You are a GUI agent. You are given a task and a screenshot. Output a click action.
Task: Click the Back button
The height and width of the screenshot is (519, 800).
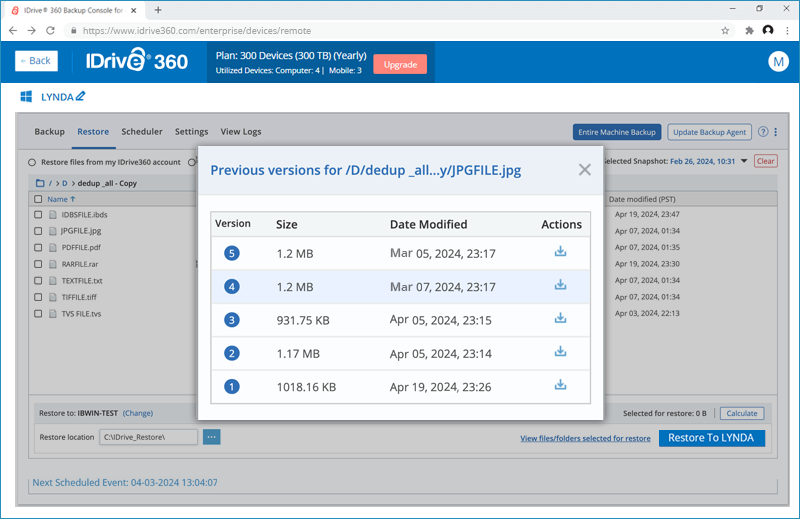click(36, 61)
